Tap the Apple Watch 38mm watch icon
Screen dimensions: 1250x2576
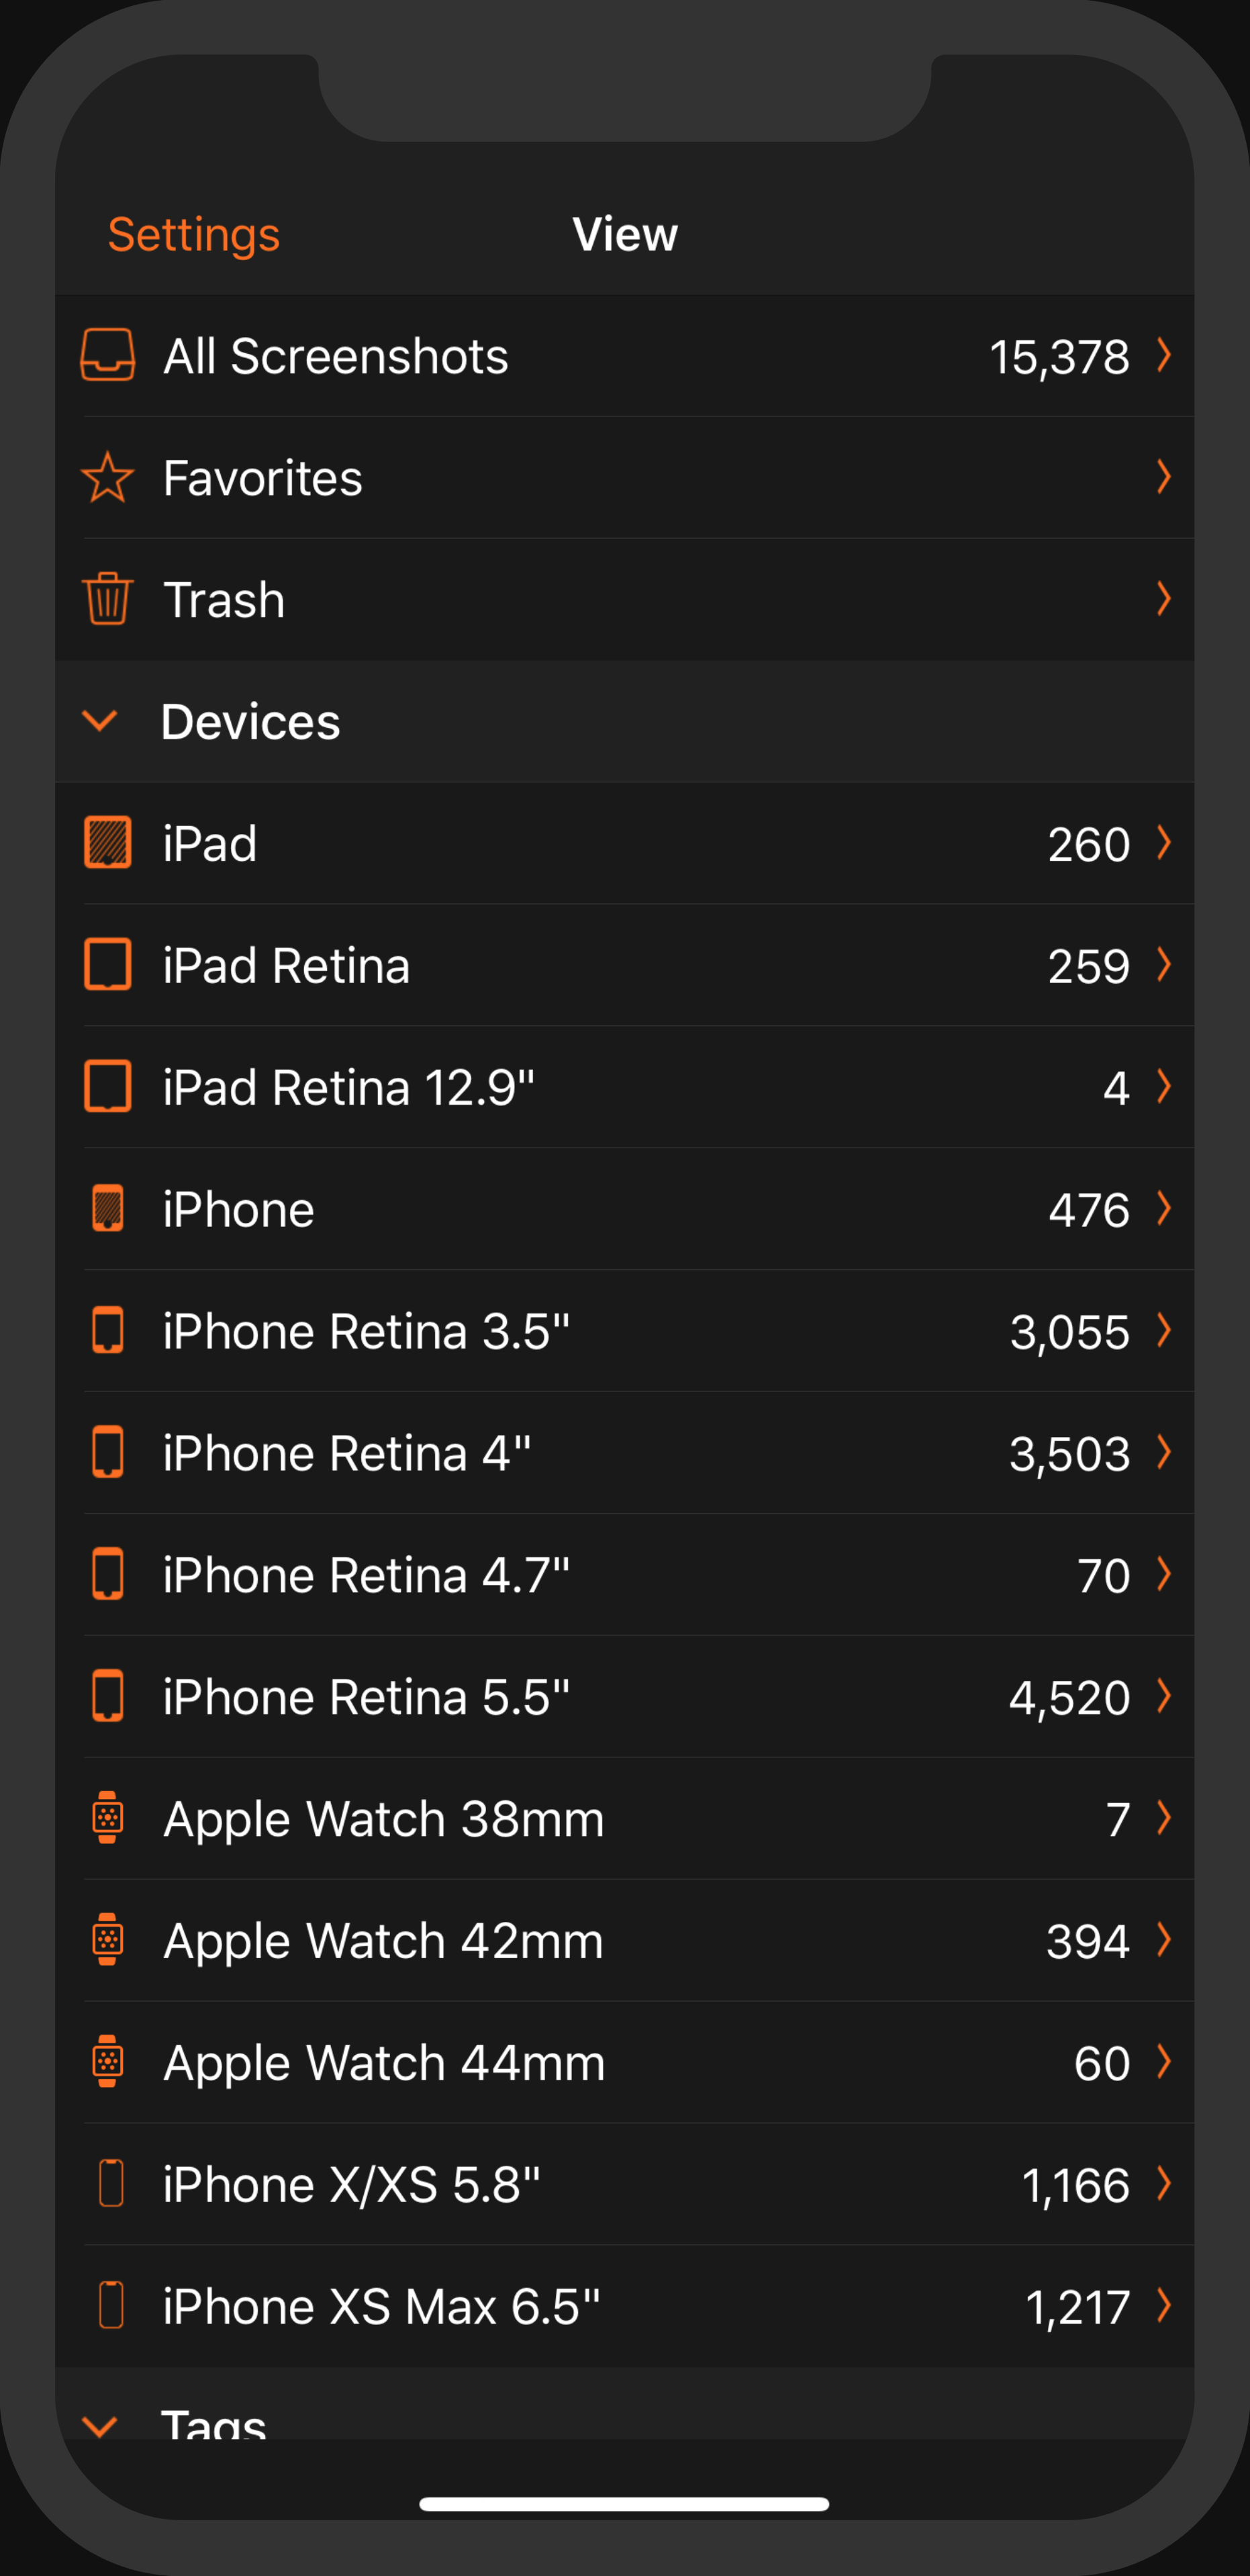coord(107,1818)
